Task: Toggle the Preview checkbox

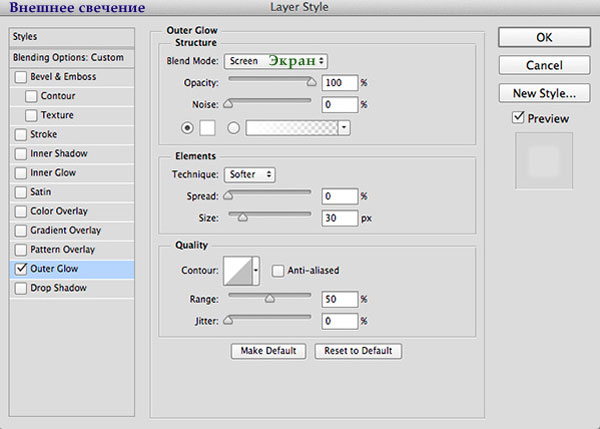Action: point(518,117)
